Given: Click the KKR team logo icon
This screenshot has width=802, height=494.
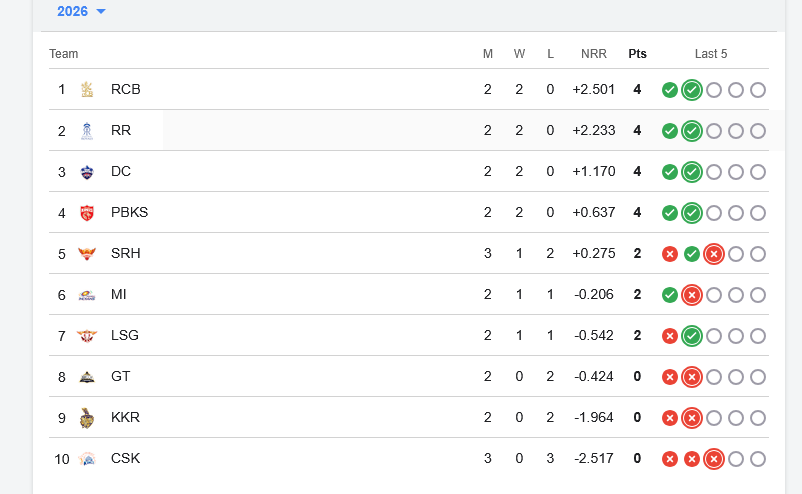Looking at the screenshot, I should 88,417.
